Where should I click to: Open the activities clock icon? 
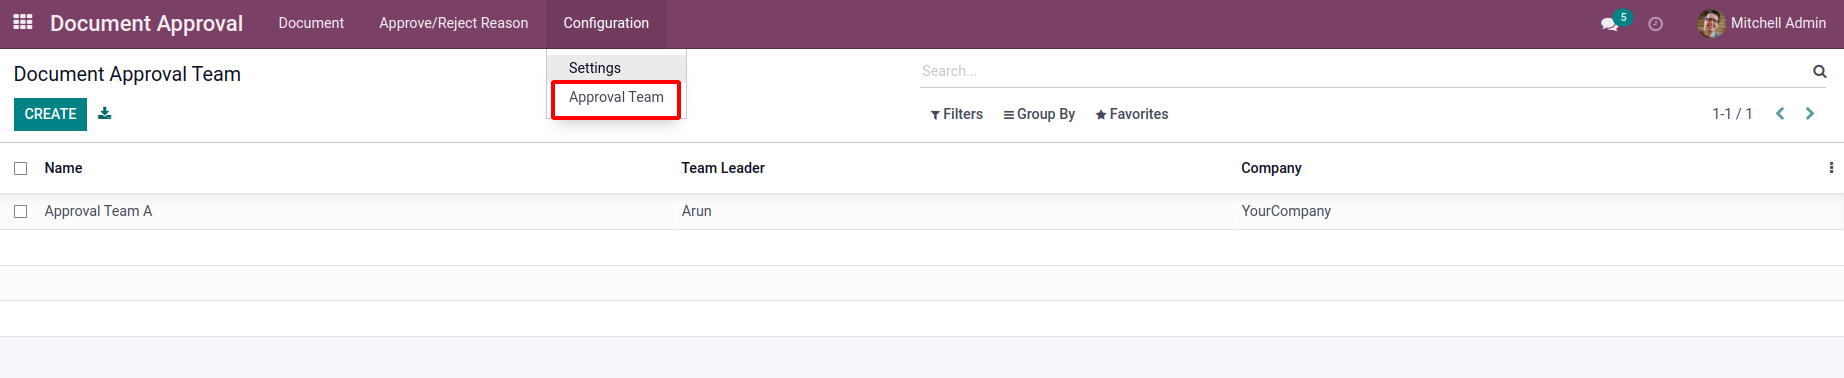coord(1655,24)
